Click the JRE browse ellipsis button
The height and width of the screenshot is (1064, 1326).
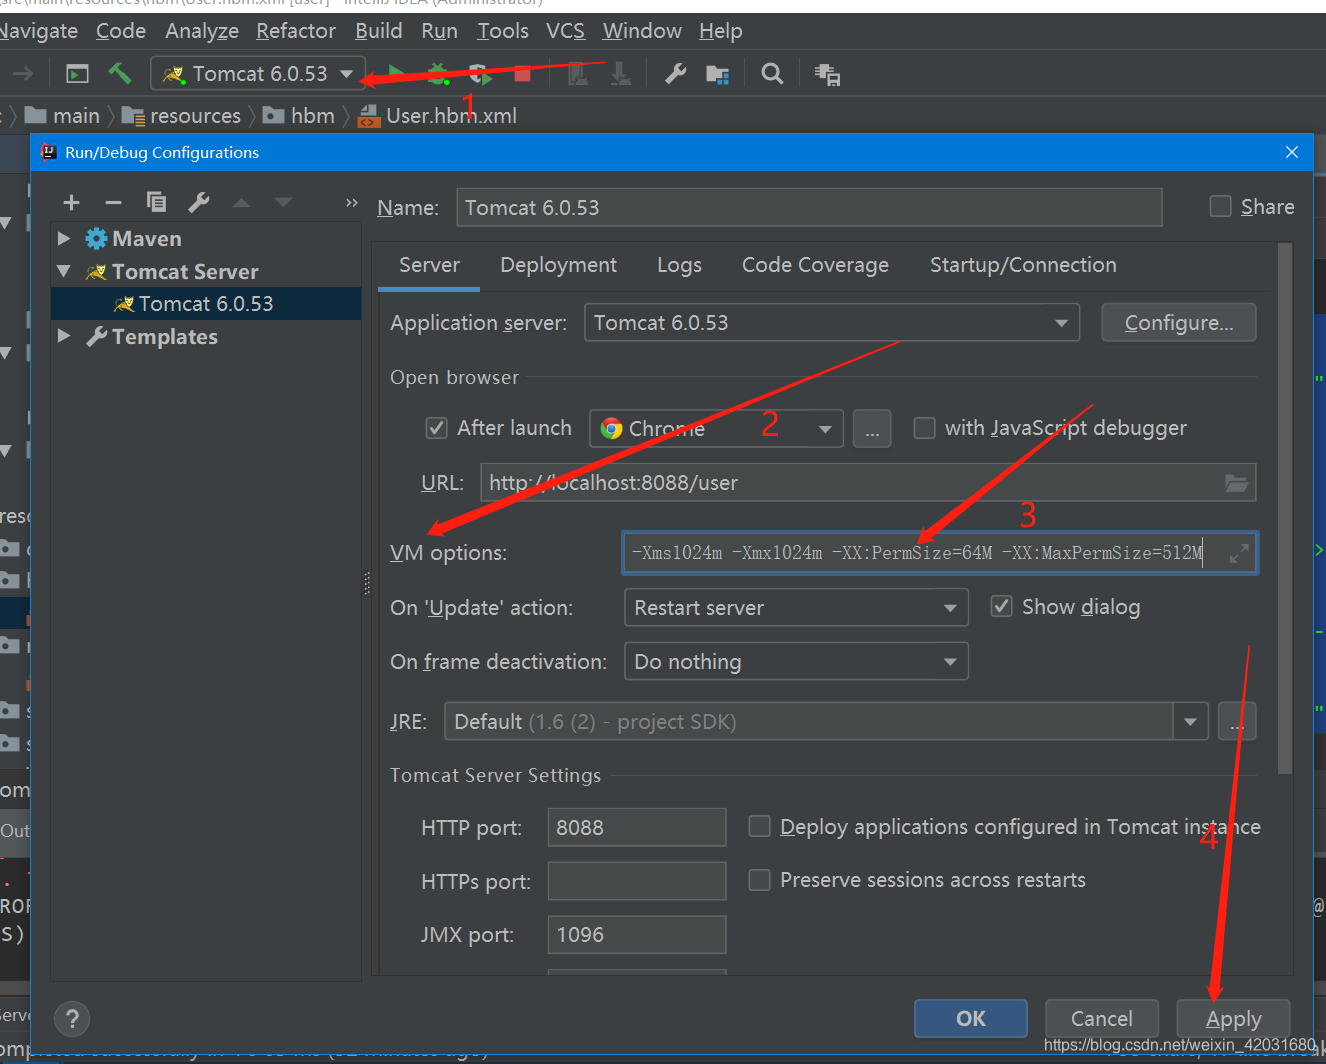(1237, 722)
